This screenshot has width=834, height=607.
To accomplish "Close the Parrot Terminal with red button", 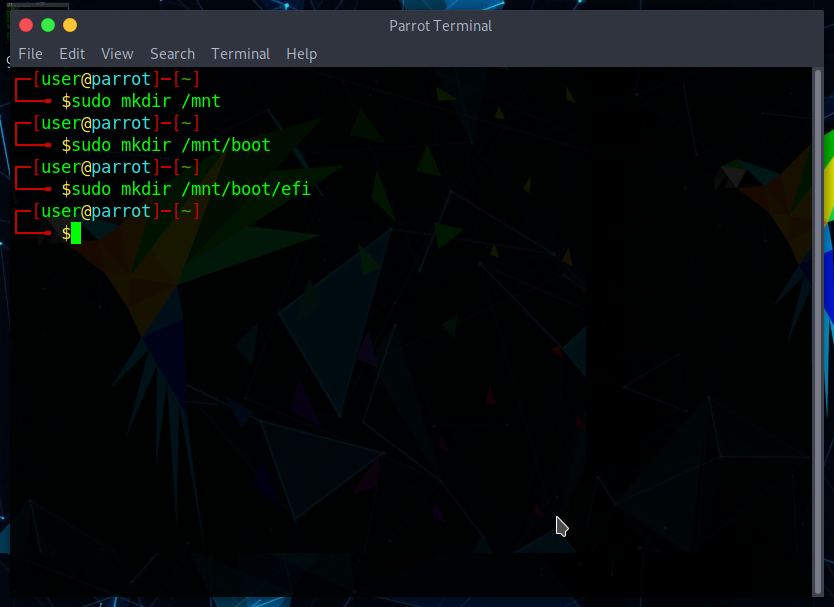I will click(x=26, y=25).
